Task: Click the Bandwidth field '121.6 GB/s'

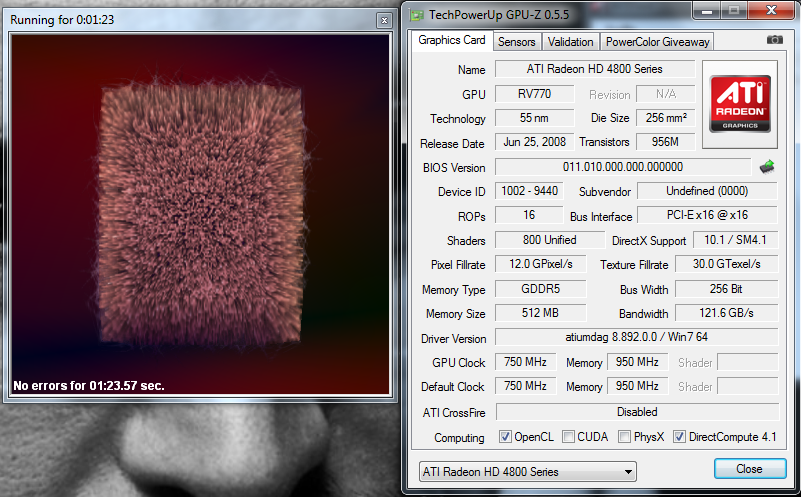Action: tap(726, 313)
